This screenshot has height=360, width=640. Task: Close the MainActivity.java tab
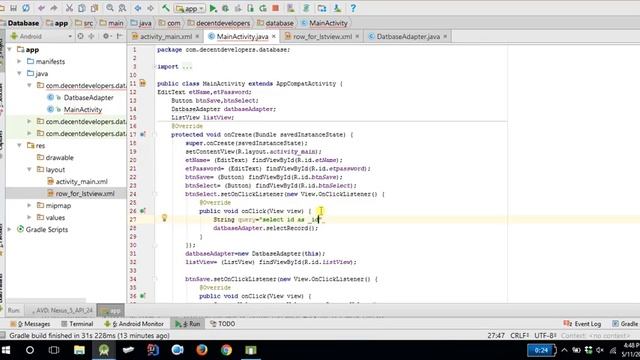274,36
